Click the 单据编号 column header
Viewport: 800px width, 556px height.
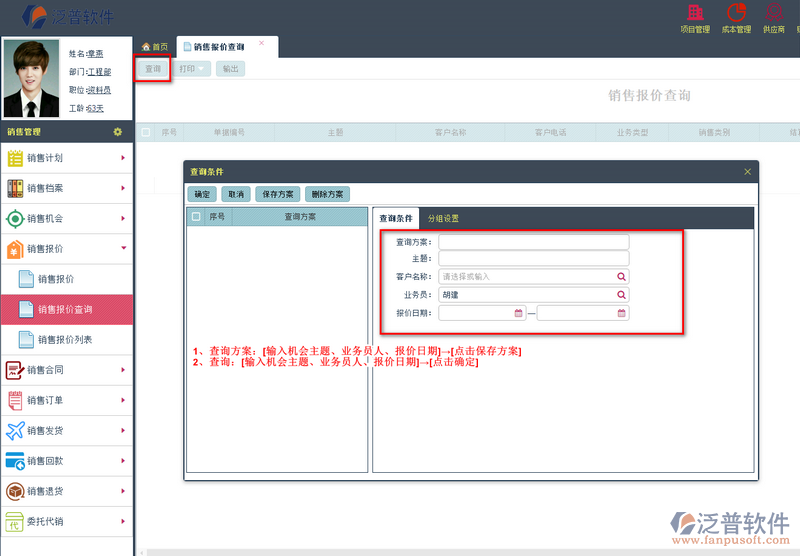[229, 133]
